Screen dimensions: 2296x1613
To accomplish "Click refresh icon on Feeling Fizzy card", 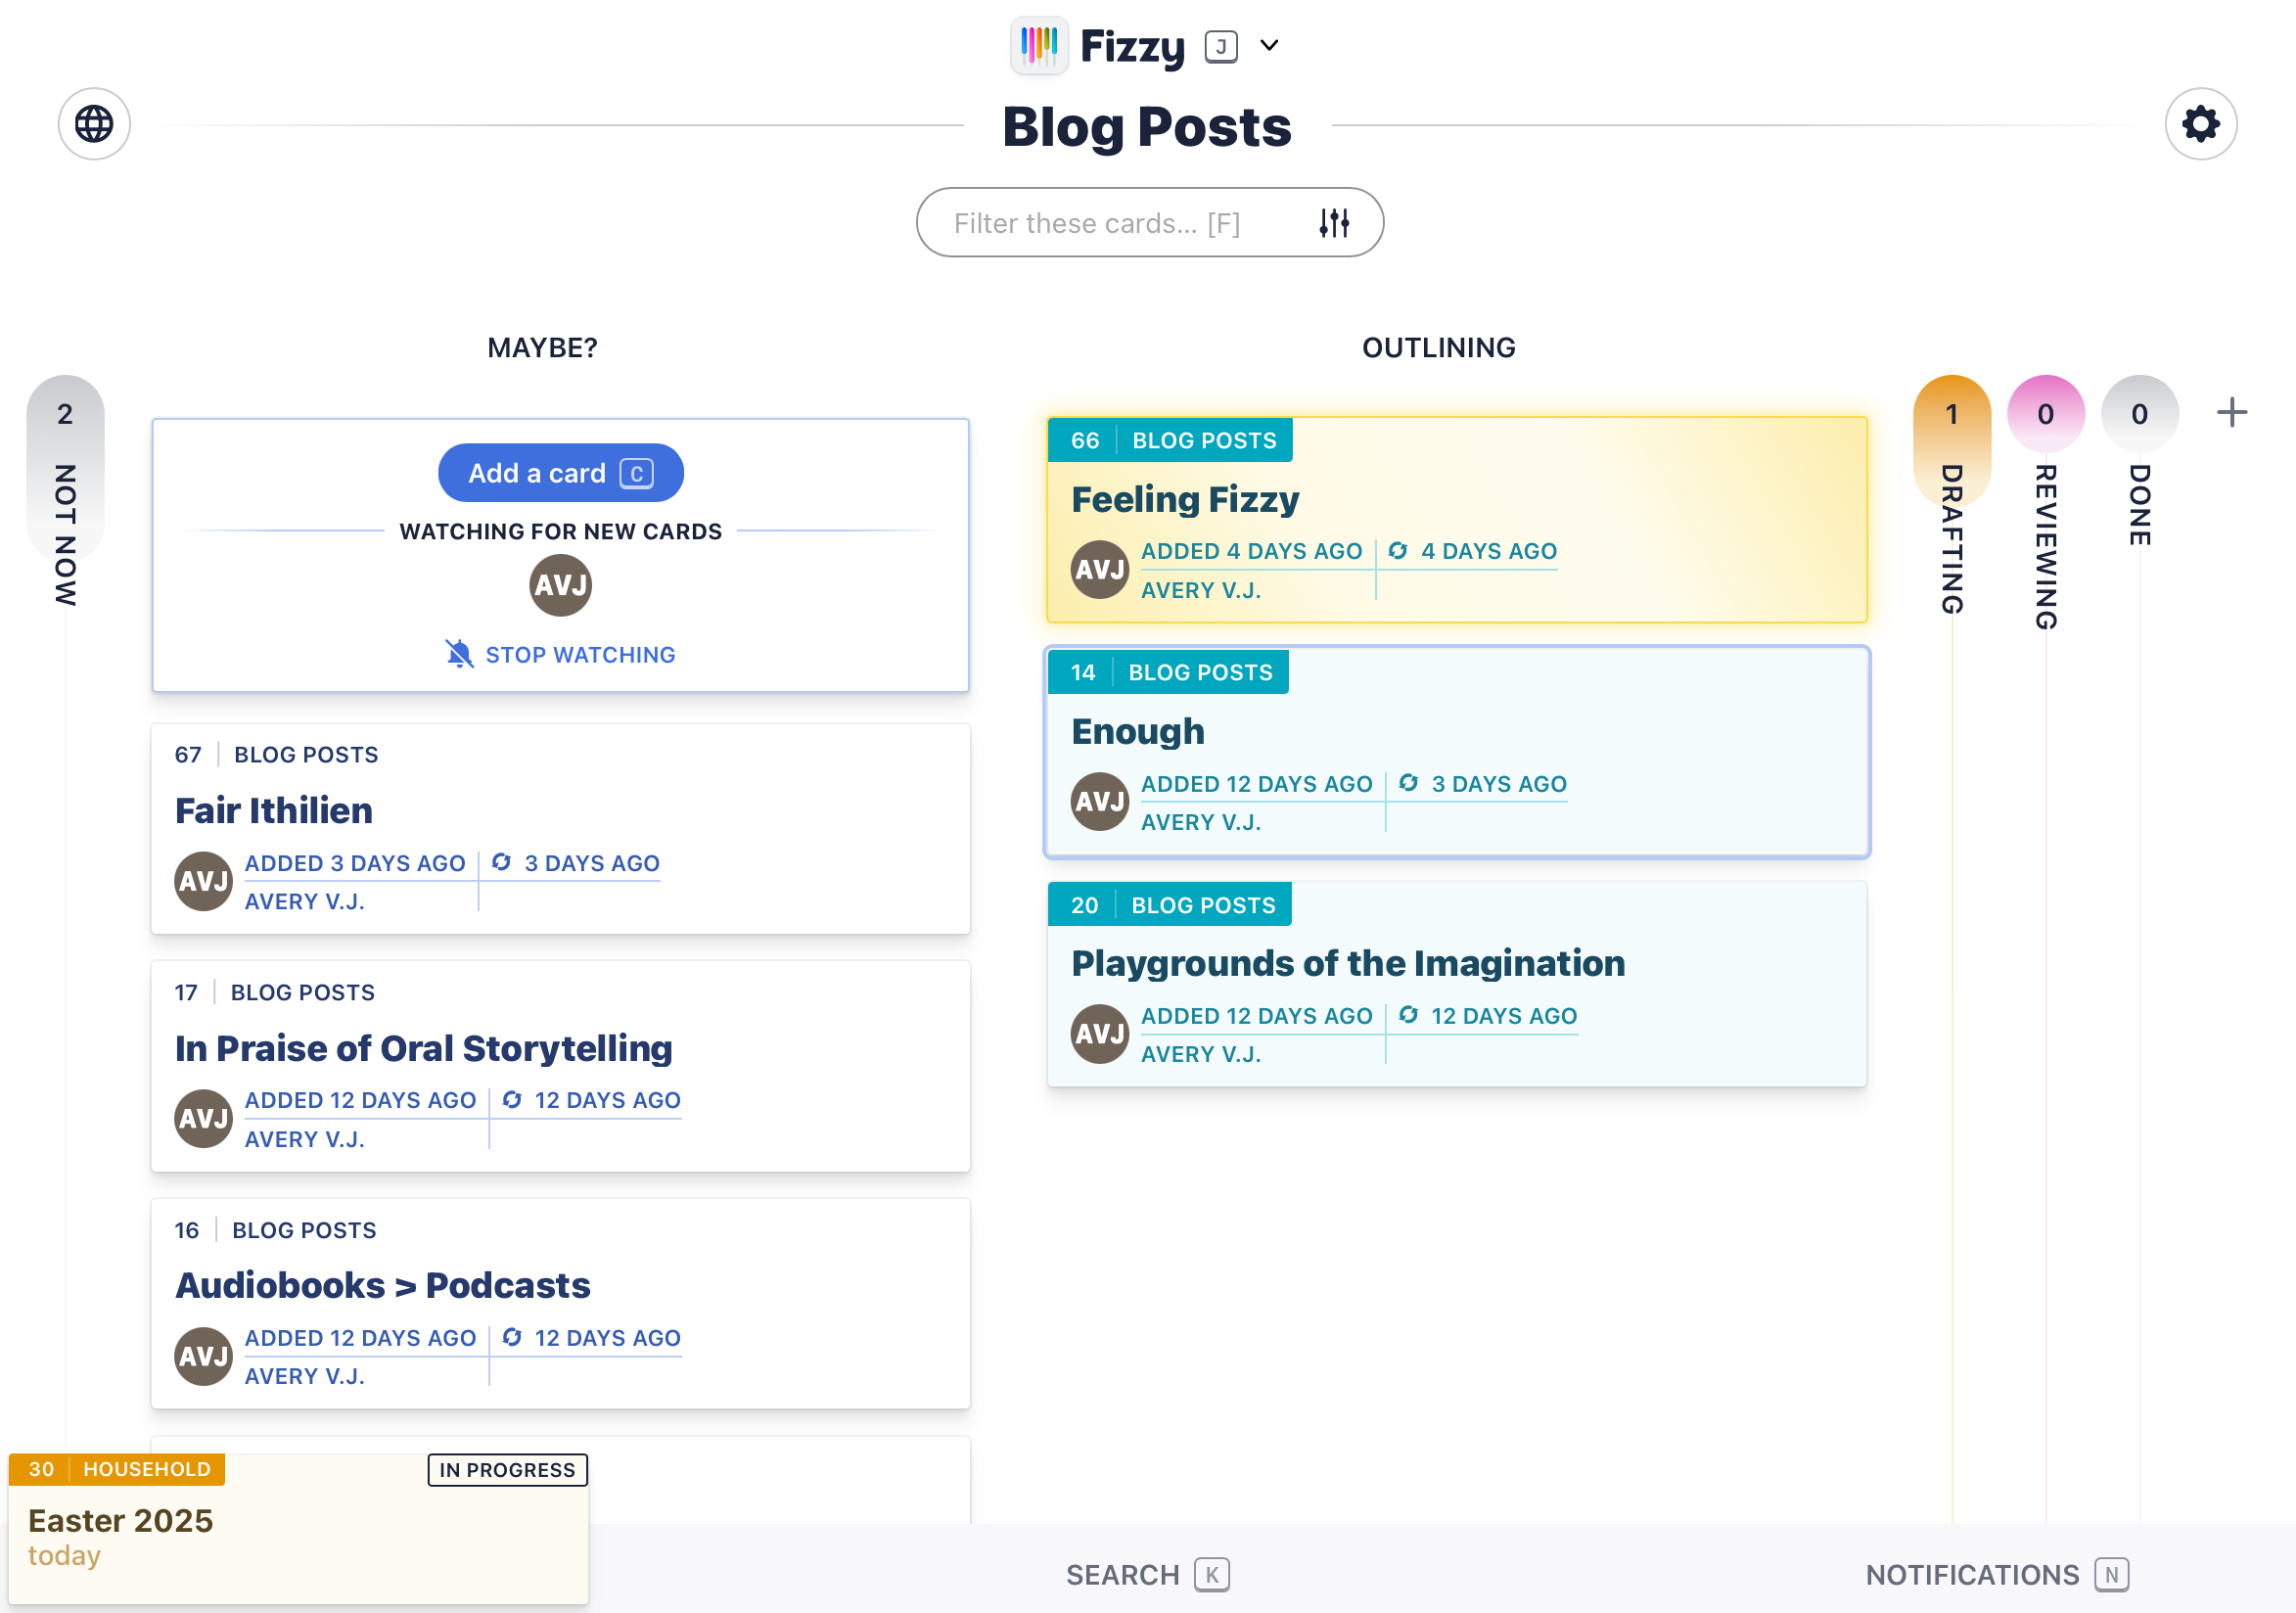I will (x=1398, y=551).
